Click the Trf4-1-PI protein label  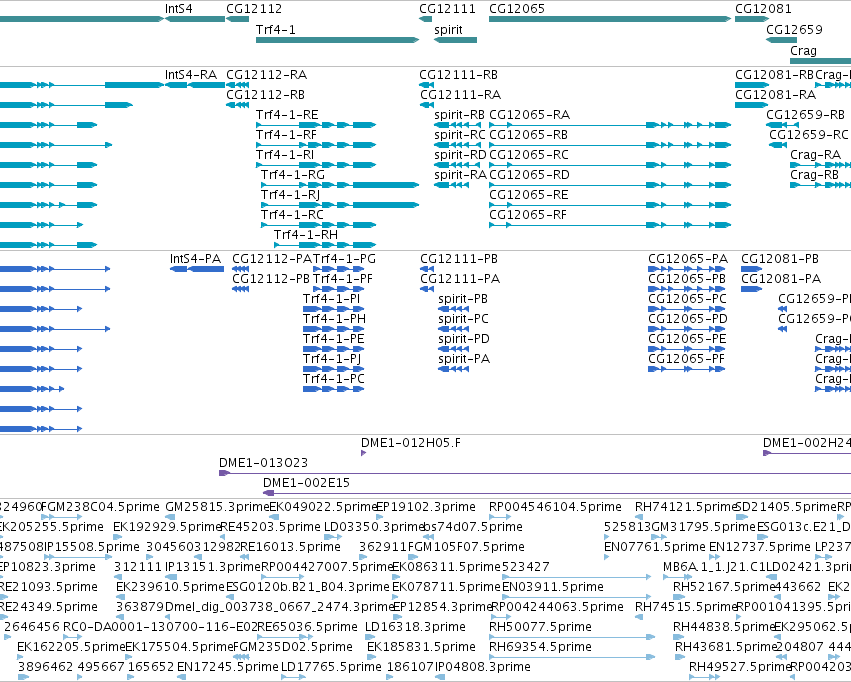332,299
